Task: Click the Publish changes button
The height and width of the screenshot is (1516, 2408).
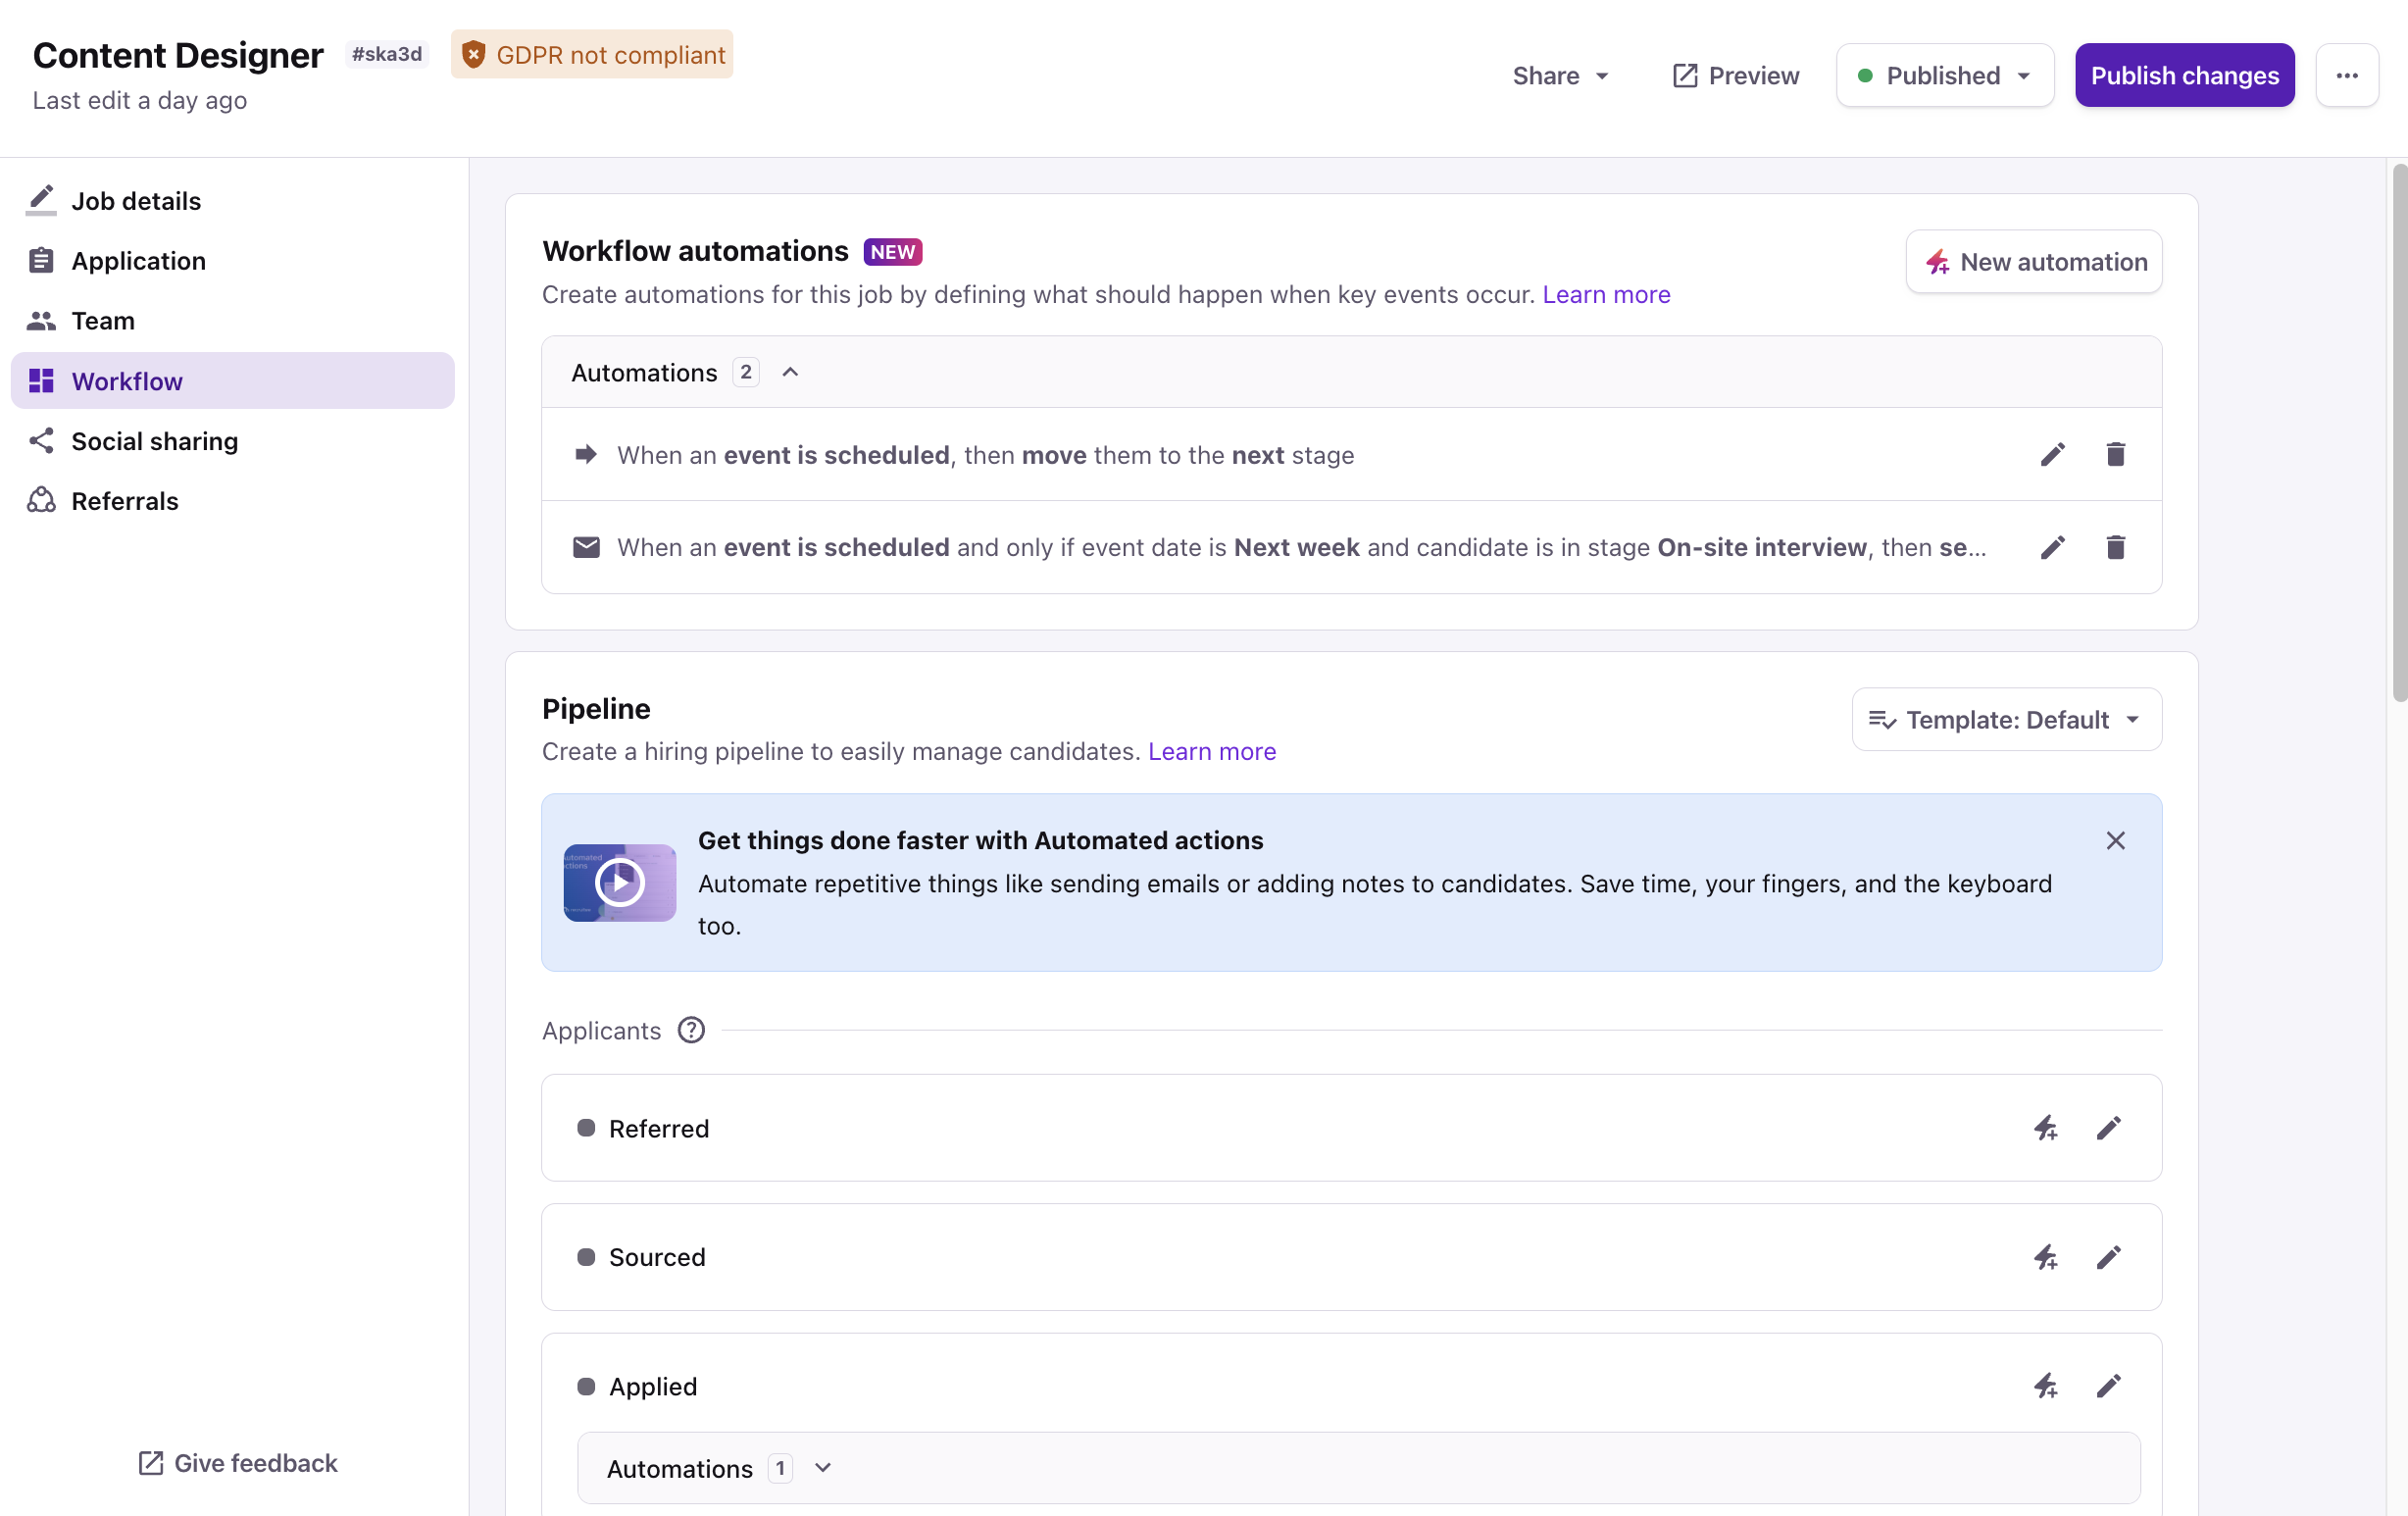Action: [2184, 75]
